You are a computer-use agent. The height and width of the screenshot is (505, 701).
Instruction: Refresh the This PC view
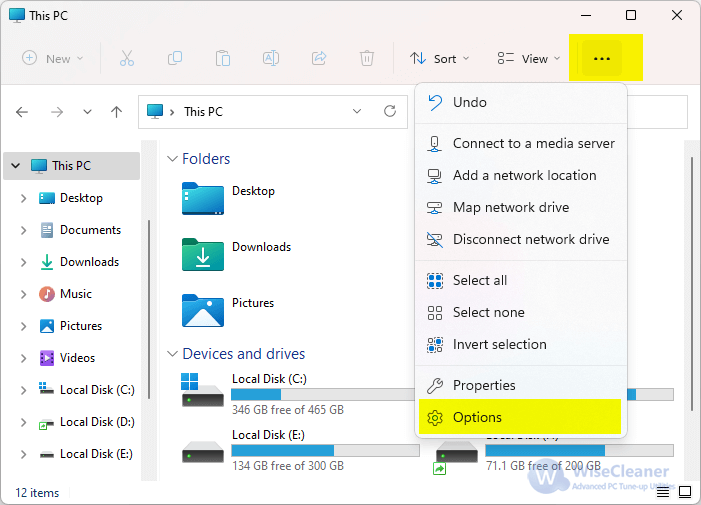point(390,111)
